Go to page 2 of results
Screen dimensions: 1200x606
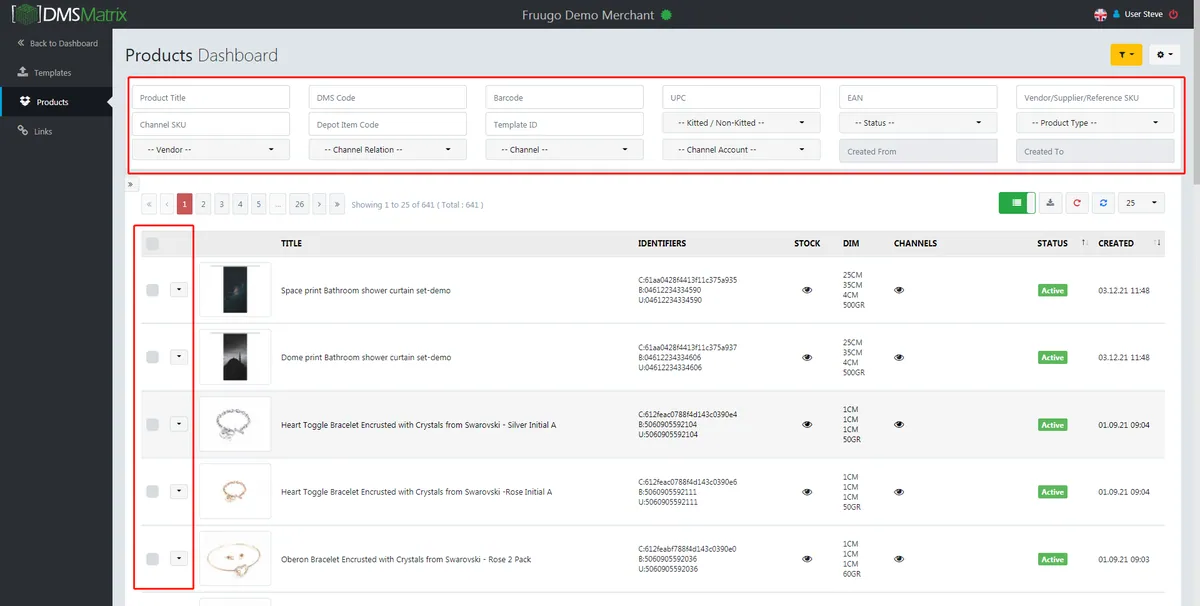pyautogui.click(x=203, y=204)
